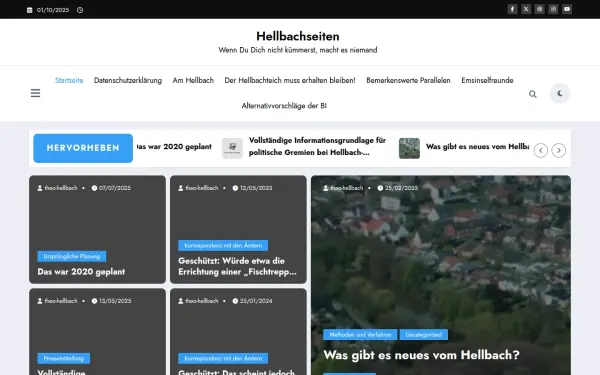Click the calendar icon beside 01/10/2025

[29, 10]
